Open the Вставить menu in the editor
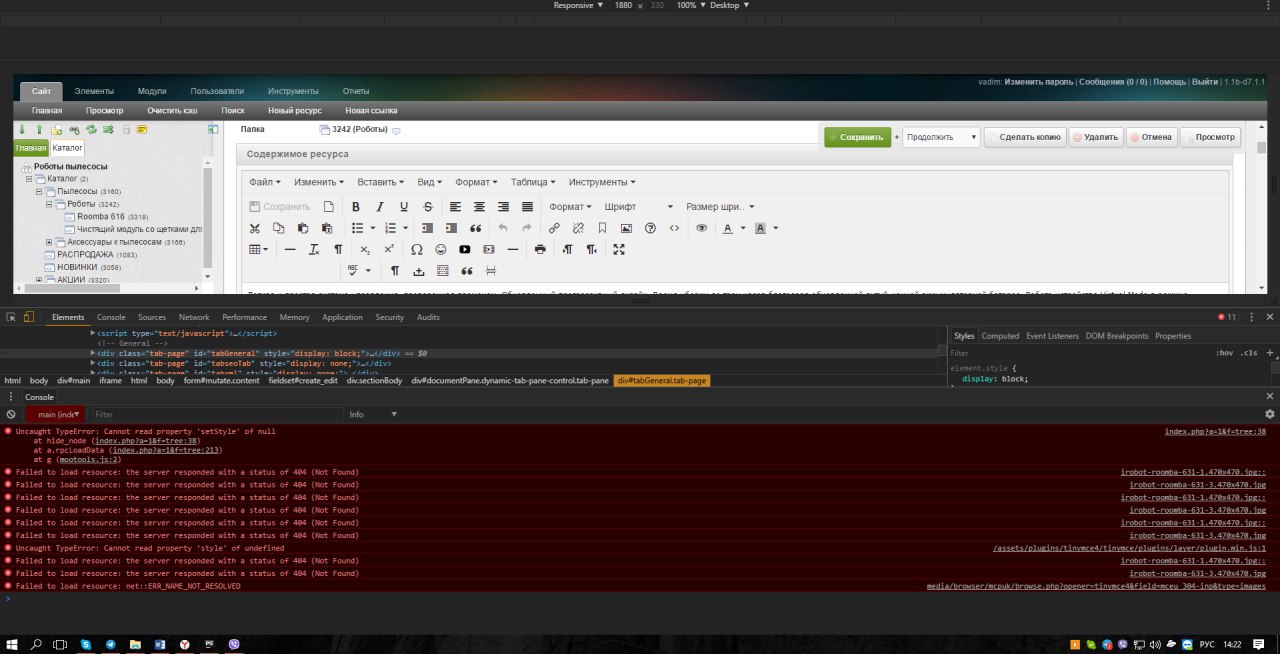 tap(381, 182)
